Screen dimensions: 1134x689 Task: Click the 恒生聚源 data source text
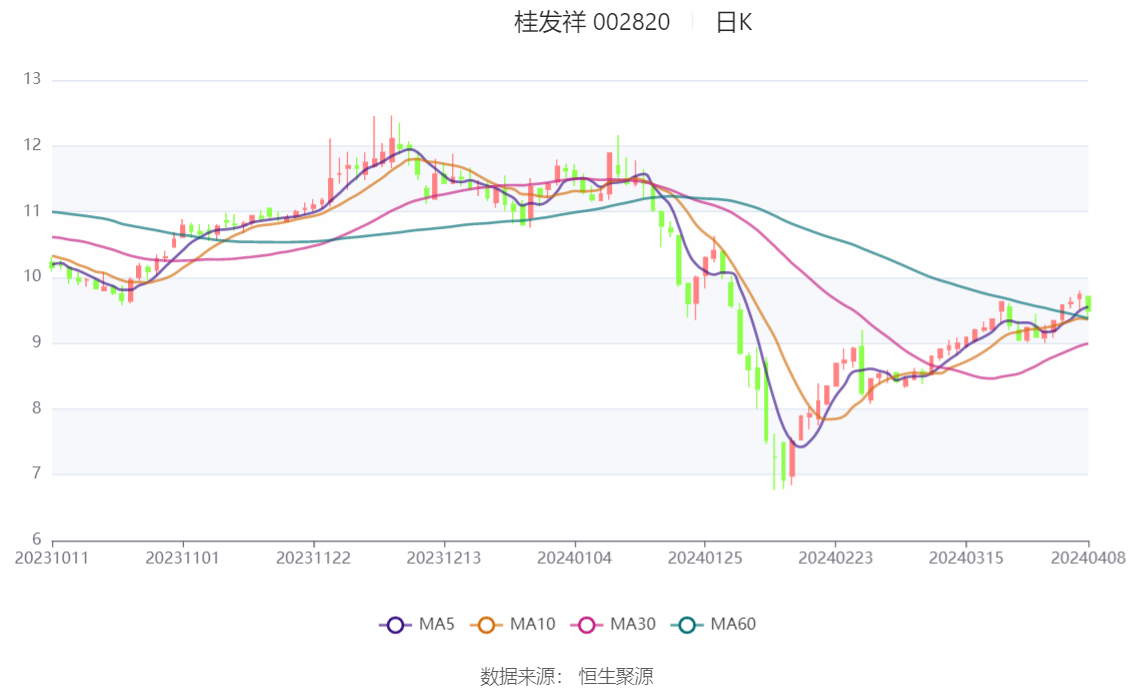coord(616,677)
